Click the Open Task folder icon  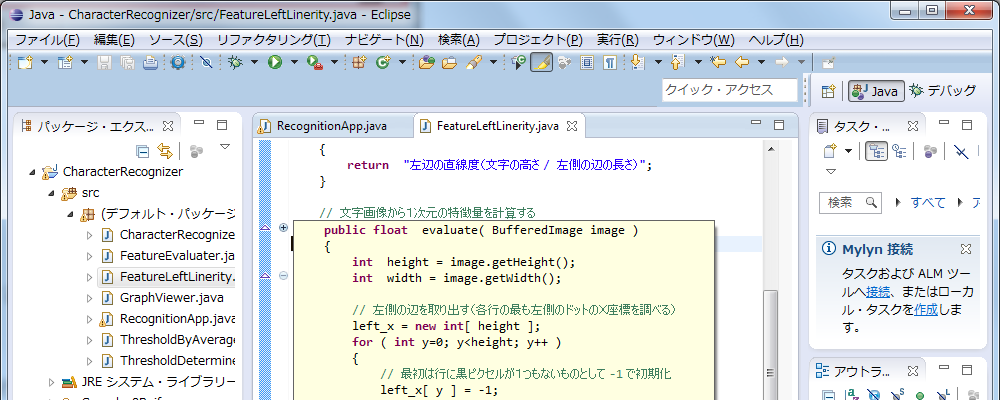pos(450,62)
